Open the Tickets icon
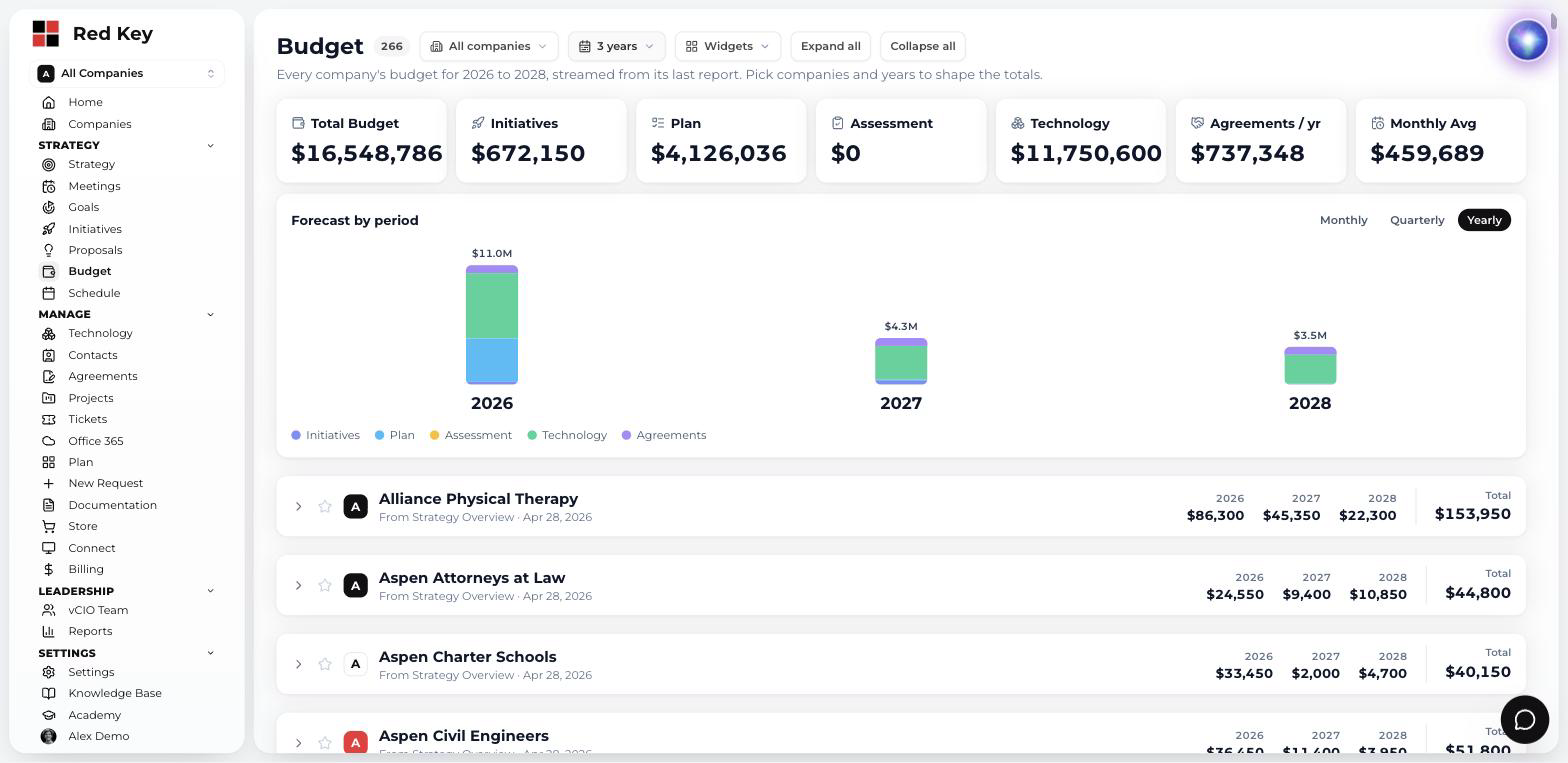 click(48, 419)
